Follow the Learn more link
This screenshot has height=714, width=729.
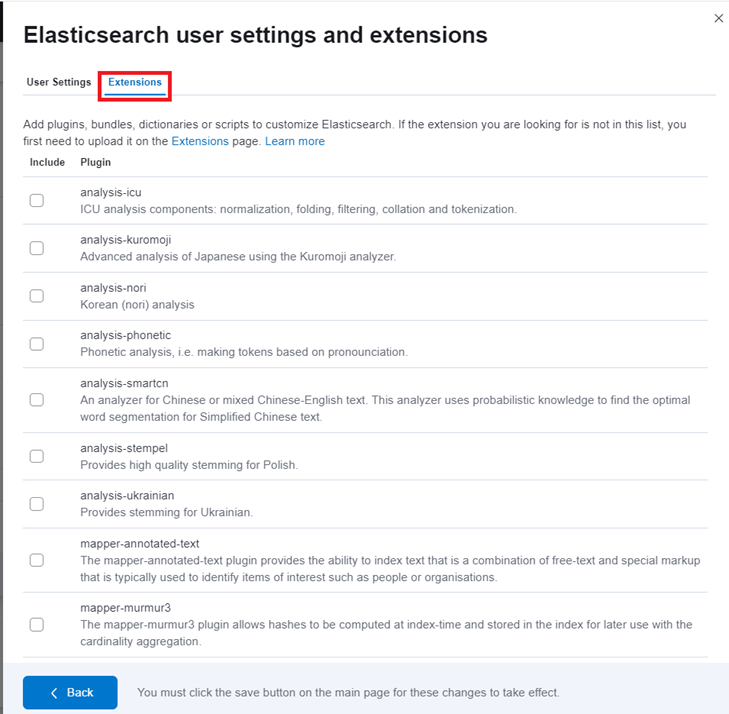pyautogui.click(x=295, y=141)
